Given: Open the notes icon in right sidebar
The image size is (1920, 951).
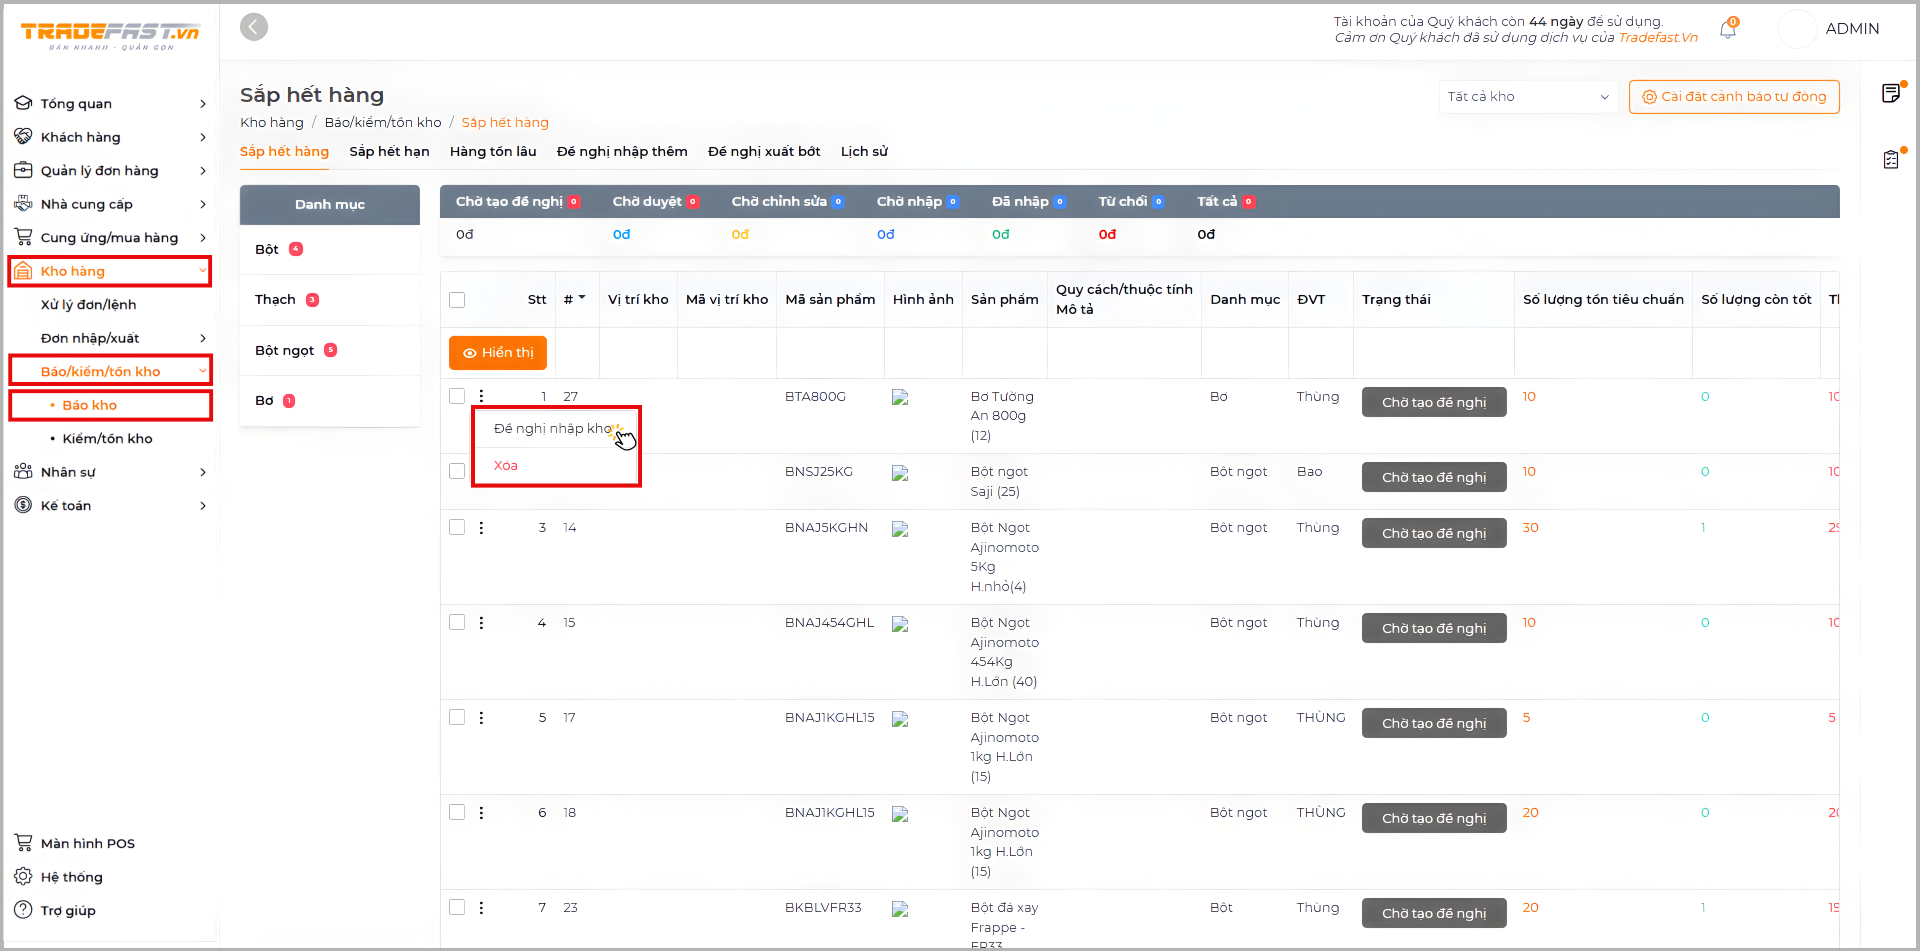Looking at the screenshot, I should [1890, 94].
